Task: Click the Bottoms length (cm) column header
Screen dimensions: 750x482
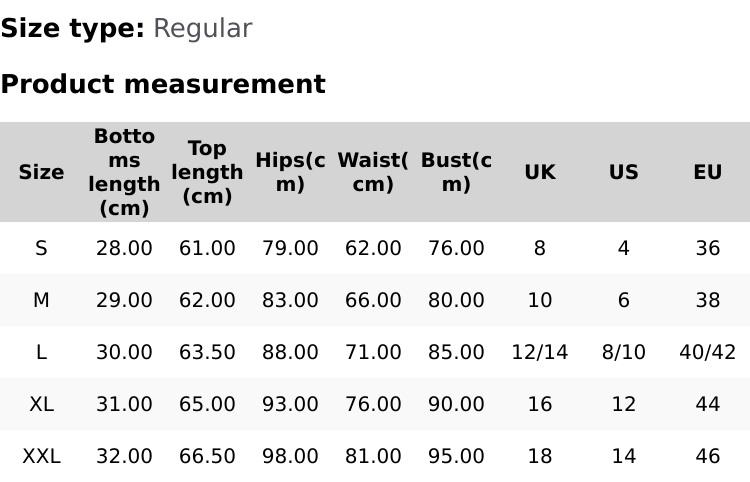Action: click(124, 172)
